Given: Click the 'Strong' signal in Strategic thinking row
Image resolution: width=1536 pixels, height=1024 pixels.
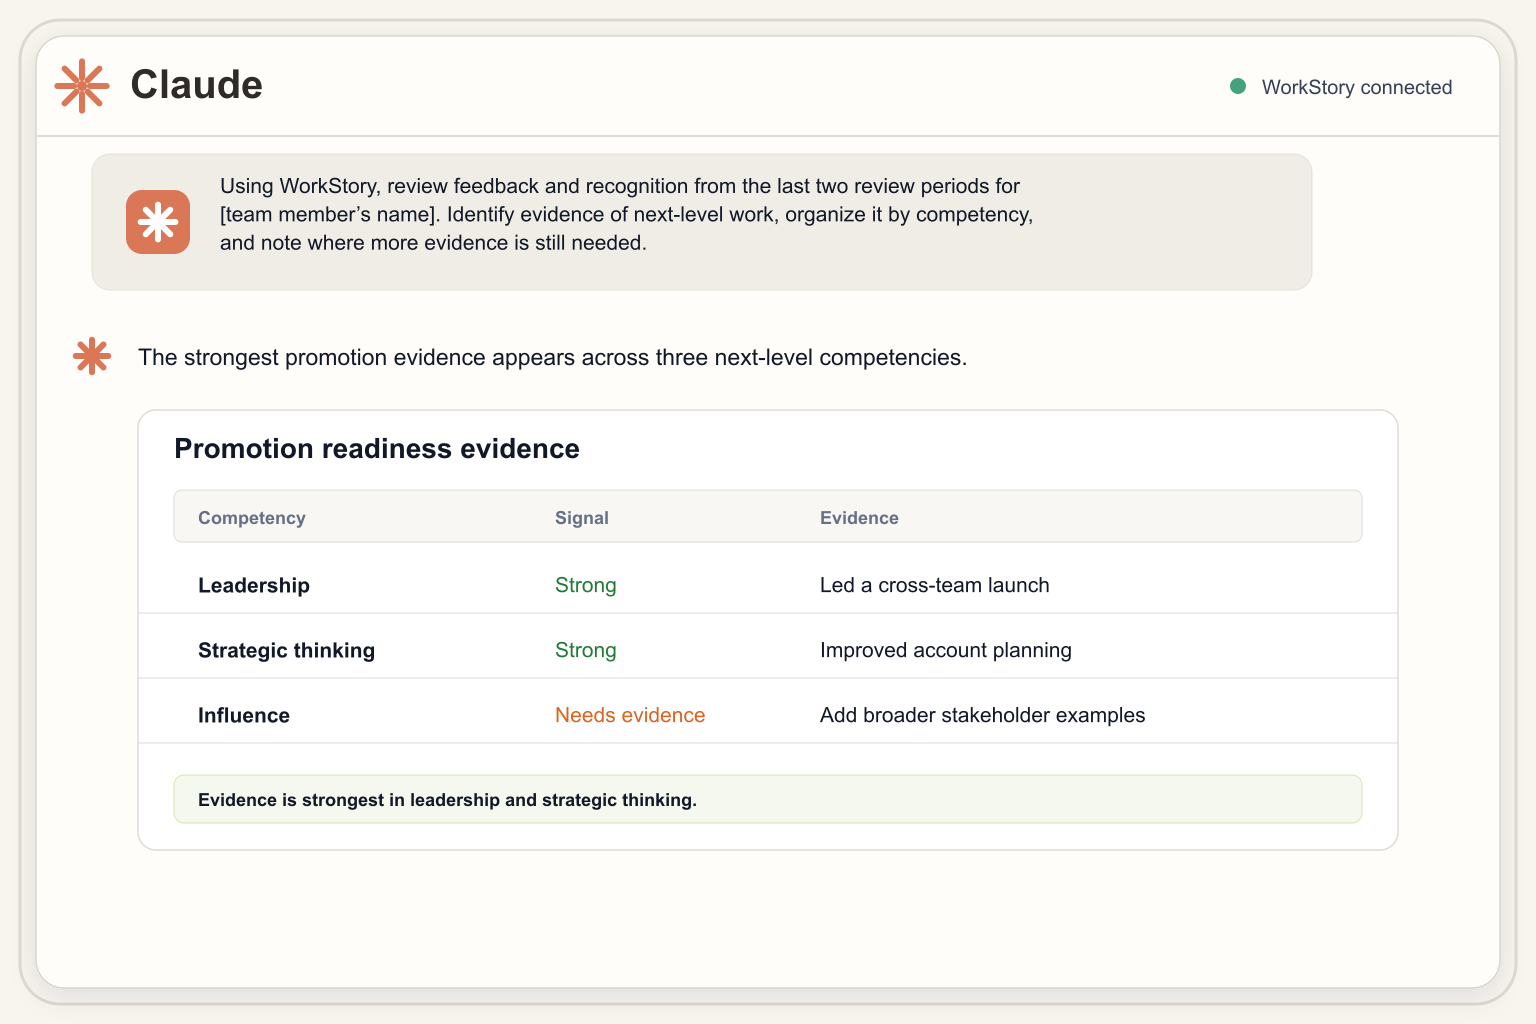Looking at the screenshot, I should (586, 650).
